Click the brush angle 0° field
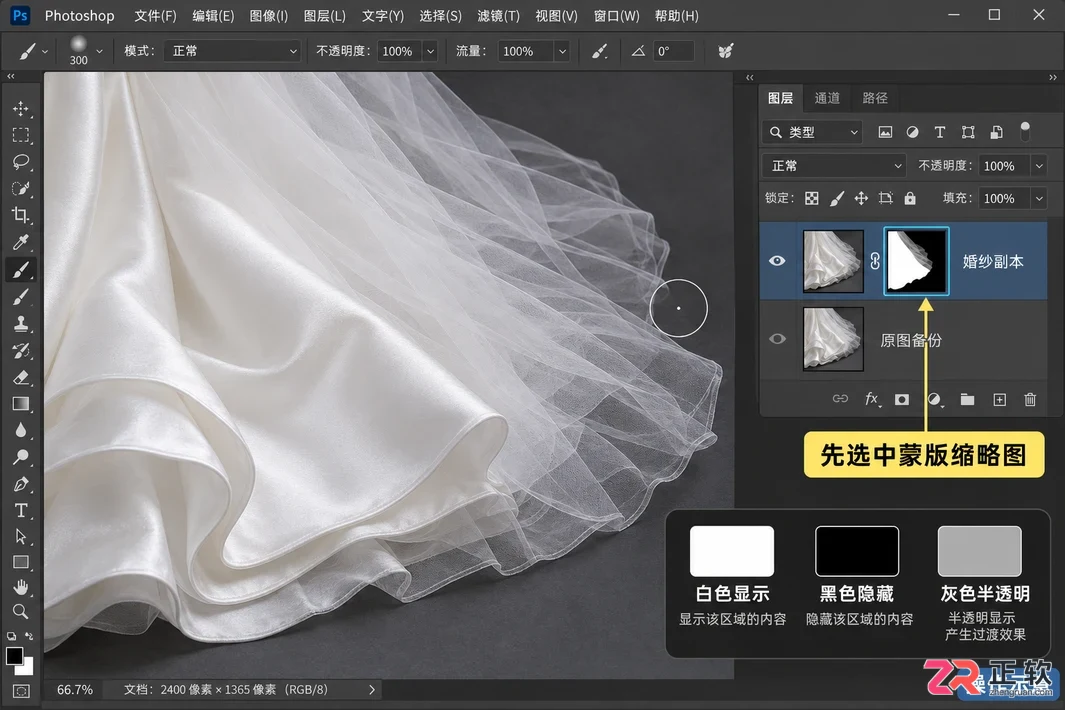 [673, 51]
